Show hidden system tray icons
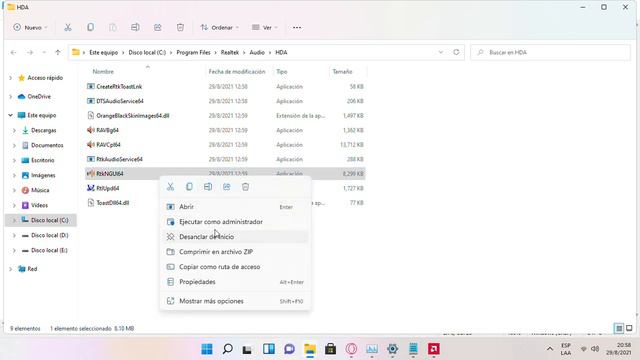This screenshot has width=640, height=360. pos(550,349)
